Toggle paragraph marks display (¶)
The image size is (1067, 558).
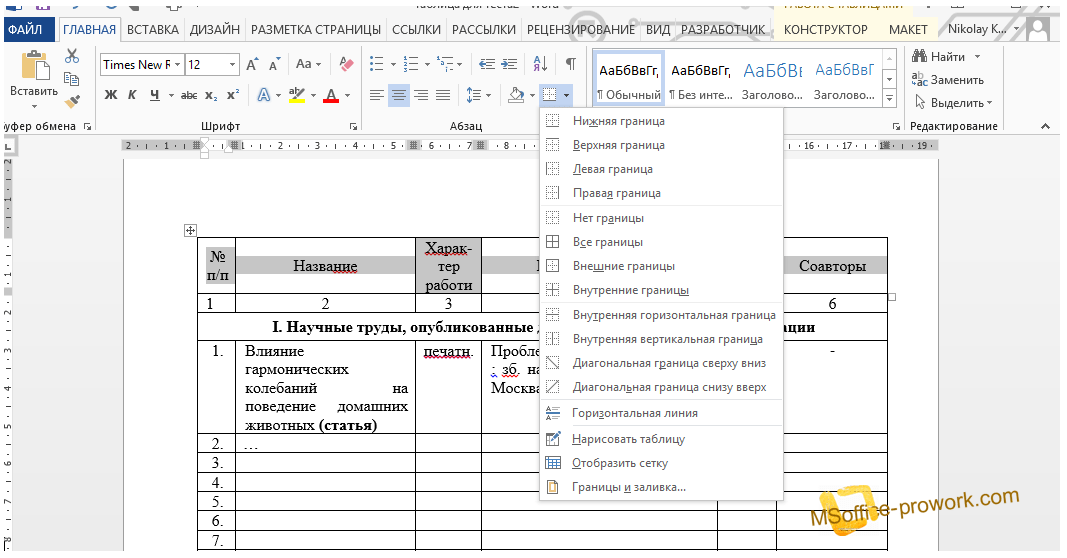point(570,64)
